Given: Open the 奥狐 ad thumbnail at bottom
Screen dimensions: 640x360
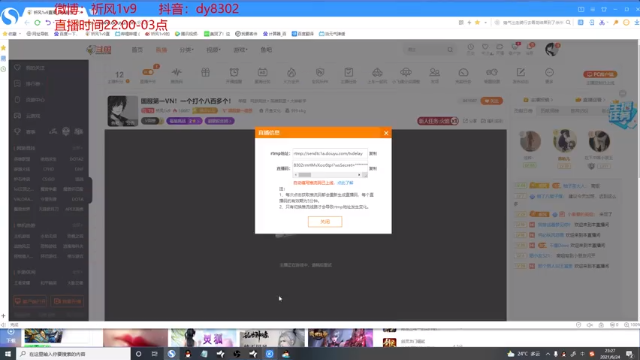Looking at the screenshot, I should point(203,338).
